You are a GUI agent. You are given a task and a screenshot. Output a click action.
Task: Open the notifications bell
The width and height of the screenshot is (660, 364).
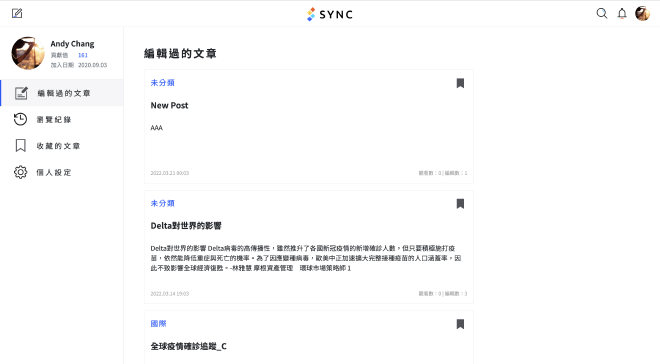tap(622, 13)
